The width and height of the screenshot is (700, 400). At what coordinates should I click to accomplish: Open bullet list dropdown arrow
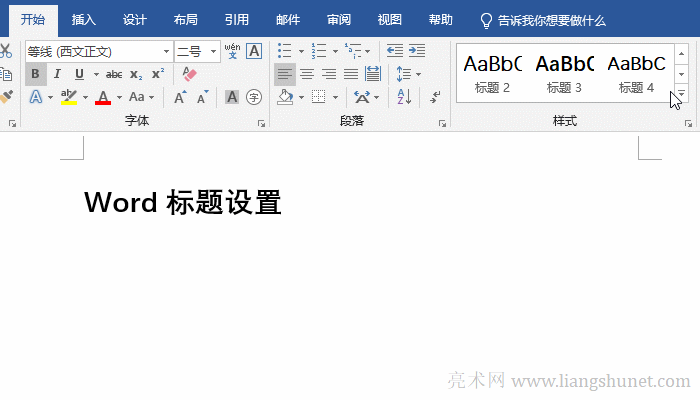tap(301, 51)
